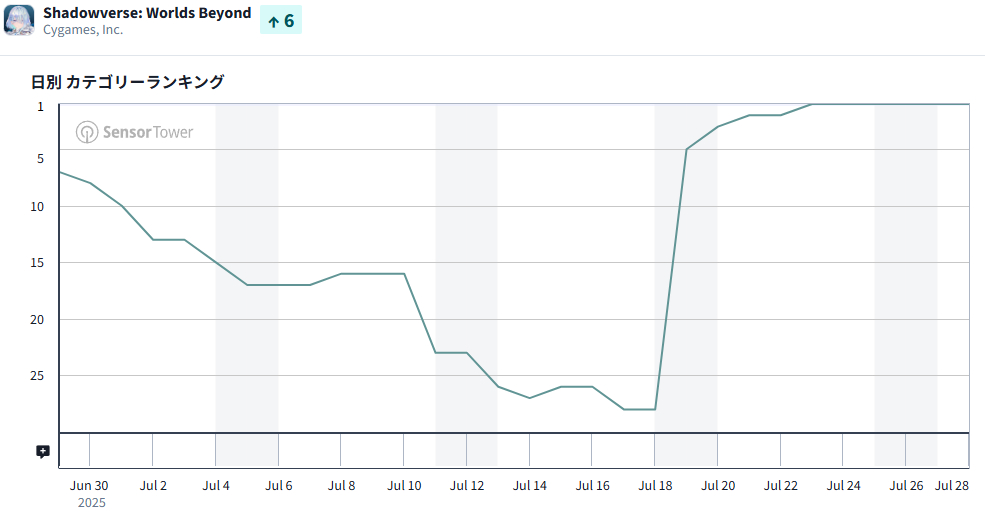
Task: Select the 日別 カテゴリーランキング chart heading
Action: click(127, 82)
